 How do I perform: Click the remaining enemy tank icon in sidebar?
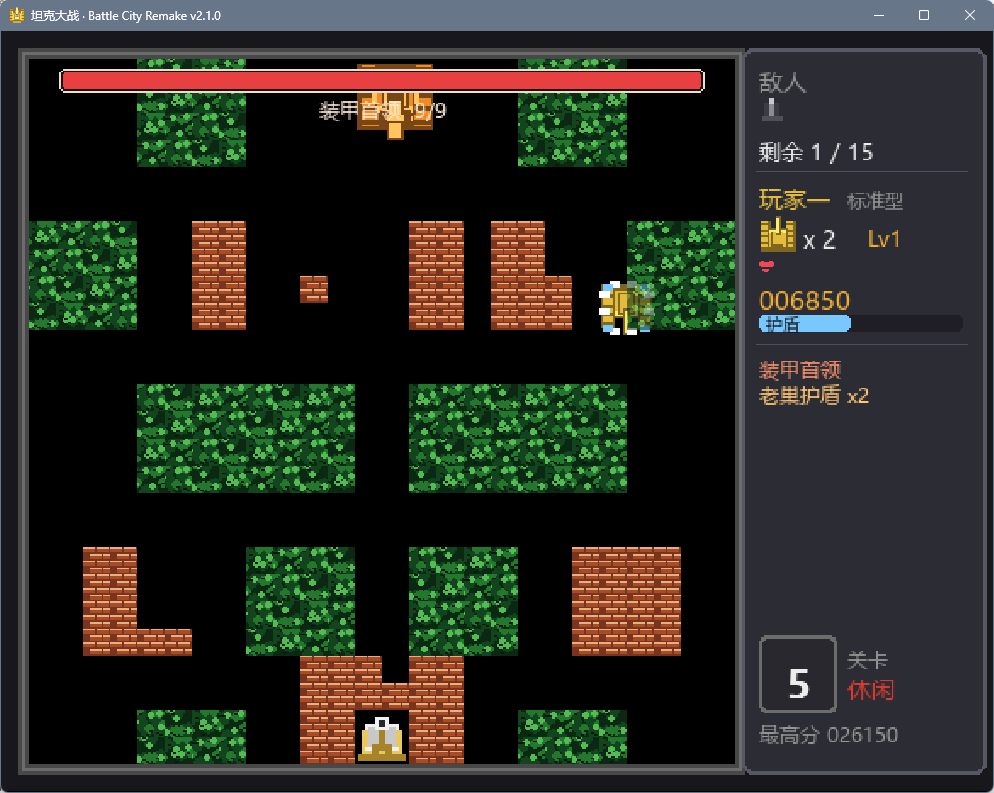click(x=771, y=109)
